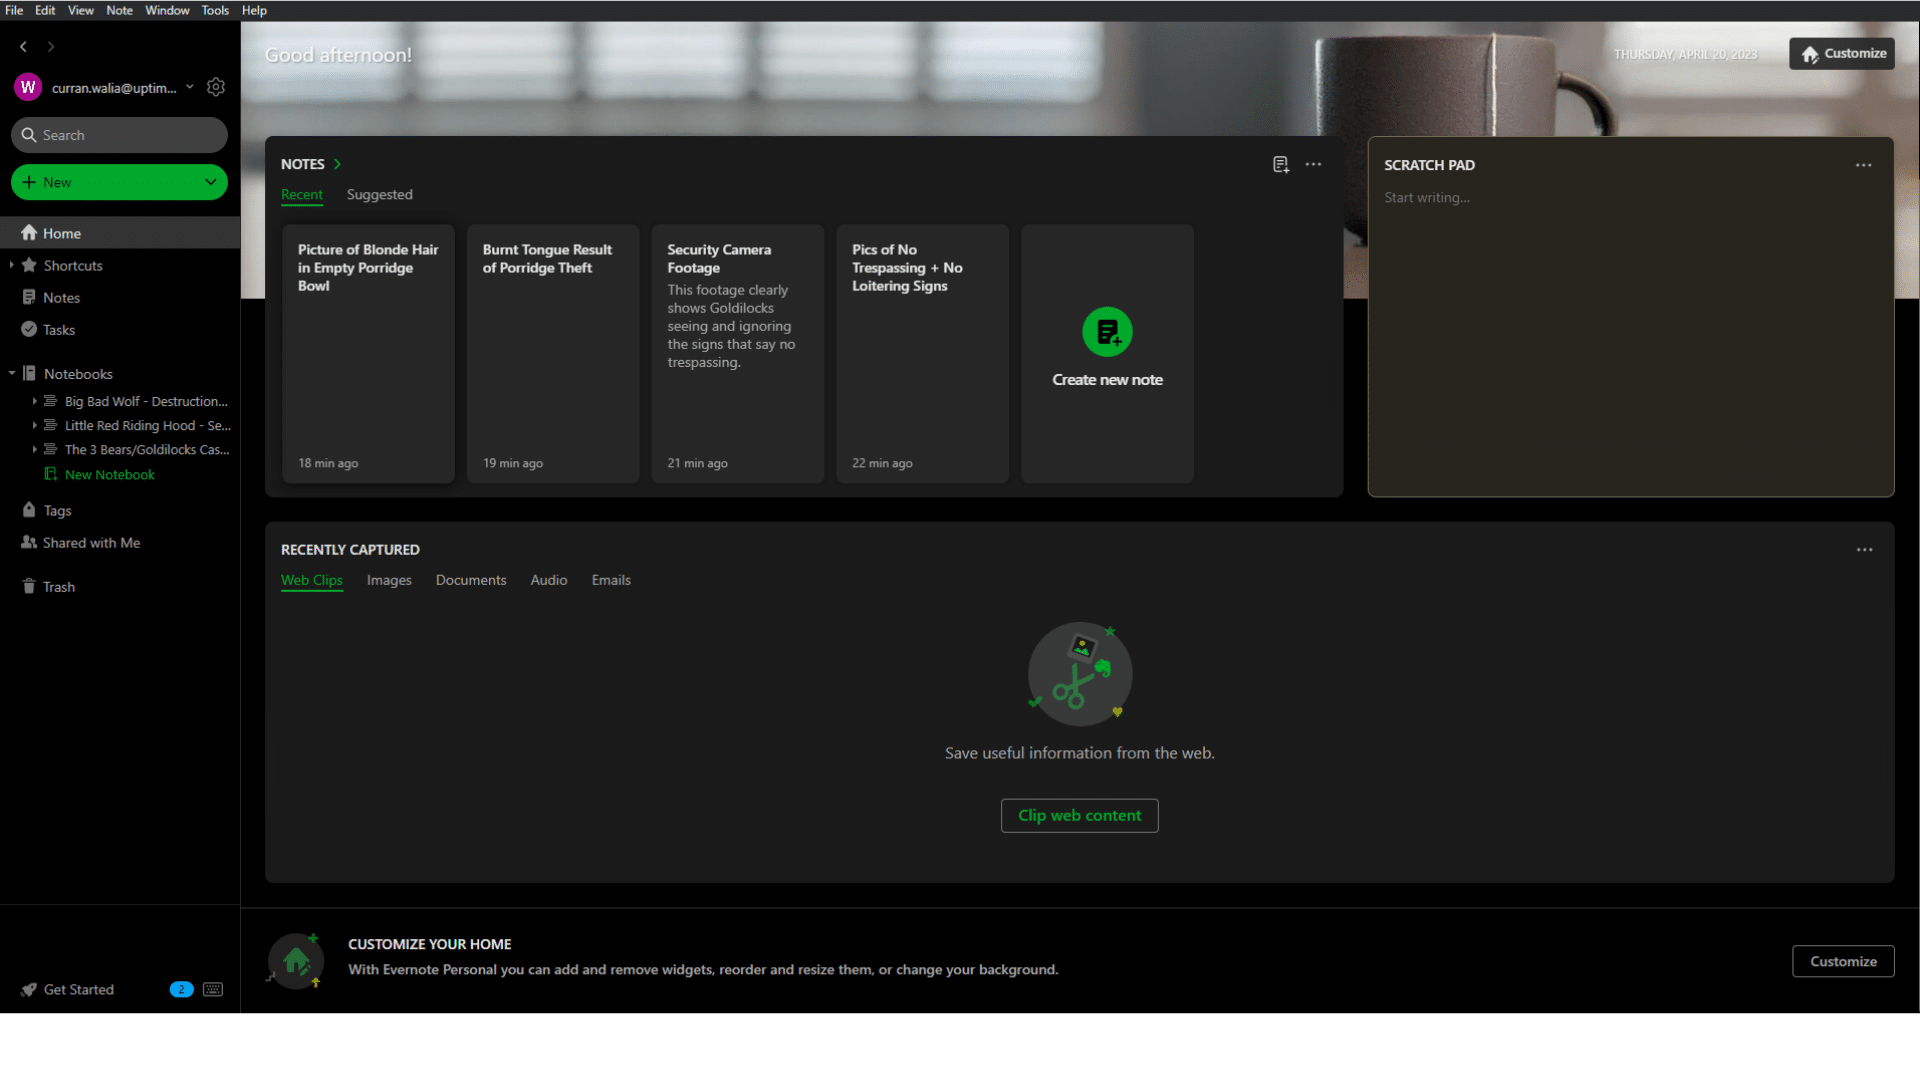Expand Big Bad Wolf notebook stack

click(34, 401)
